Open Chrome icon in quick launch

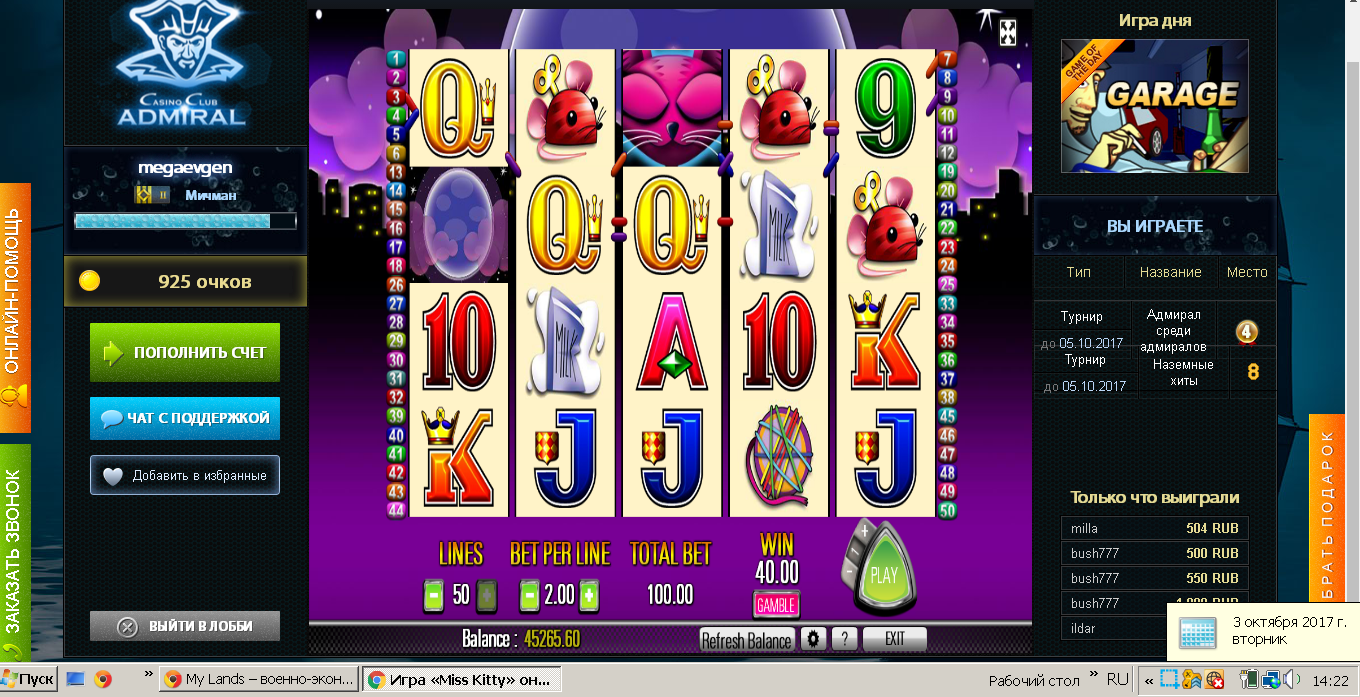102,679
